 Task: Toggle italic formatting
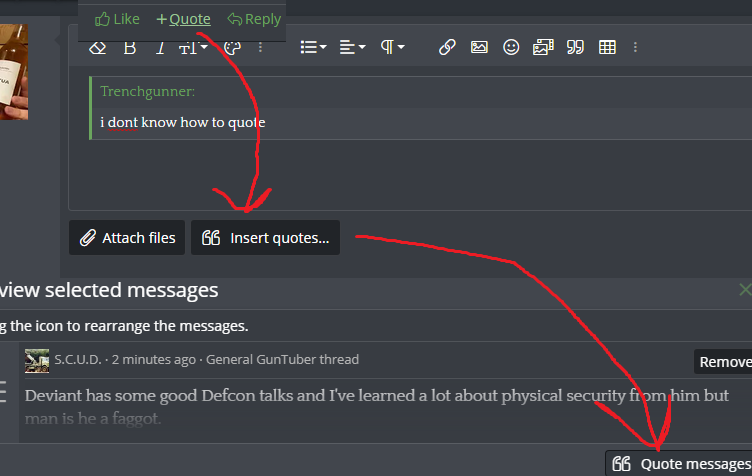(161, 48)
